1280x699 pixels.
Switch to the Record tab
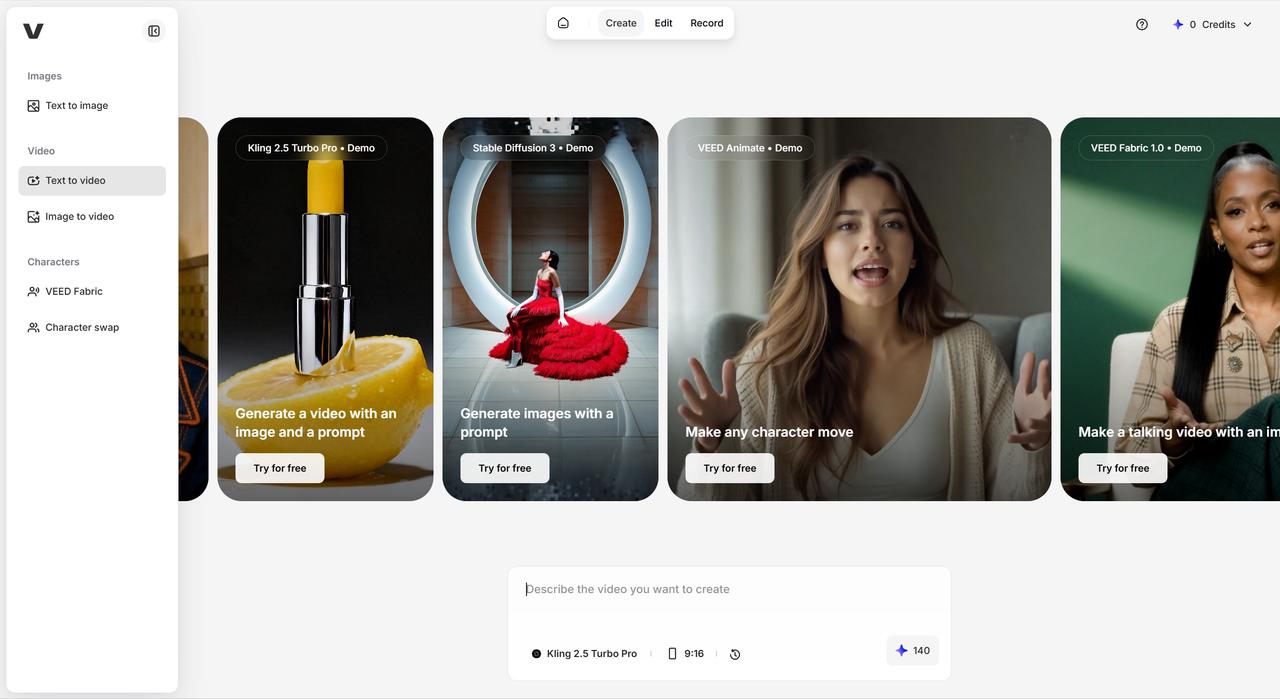point(706,23)
